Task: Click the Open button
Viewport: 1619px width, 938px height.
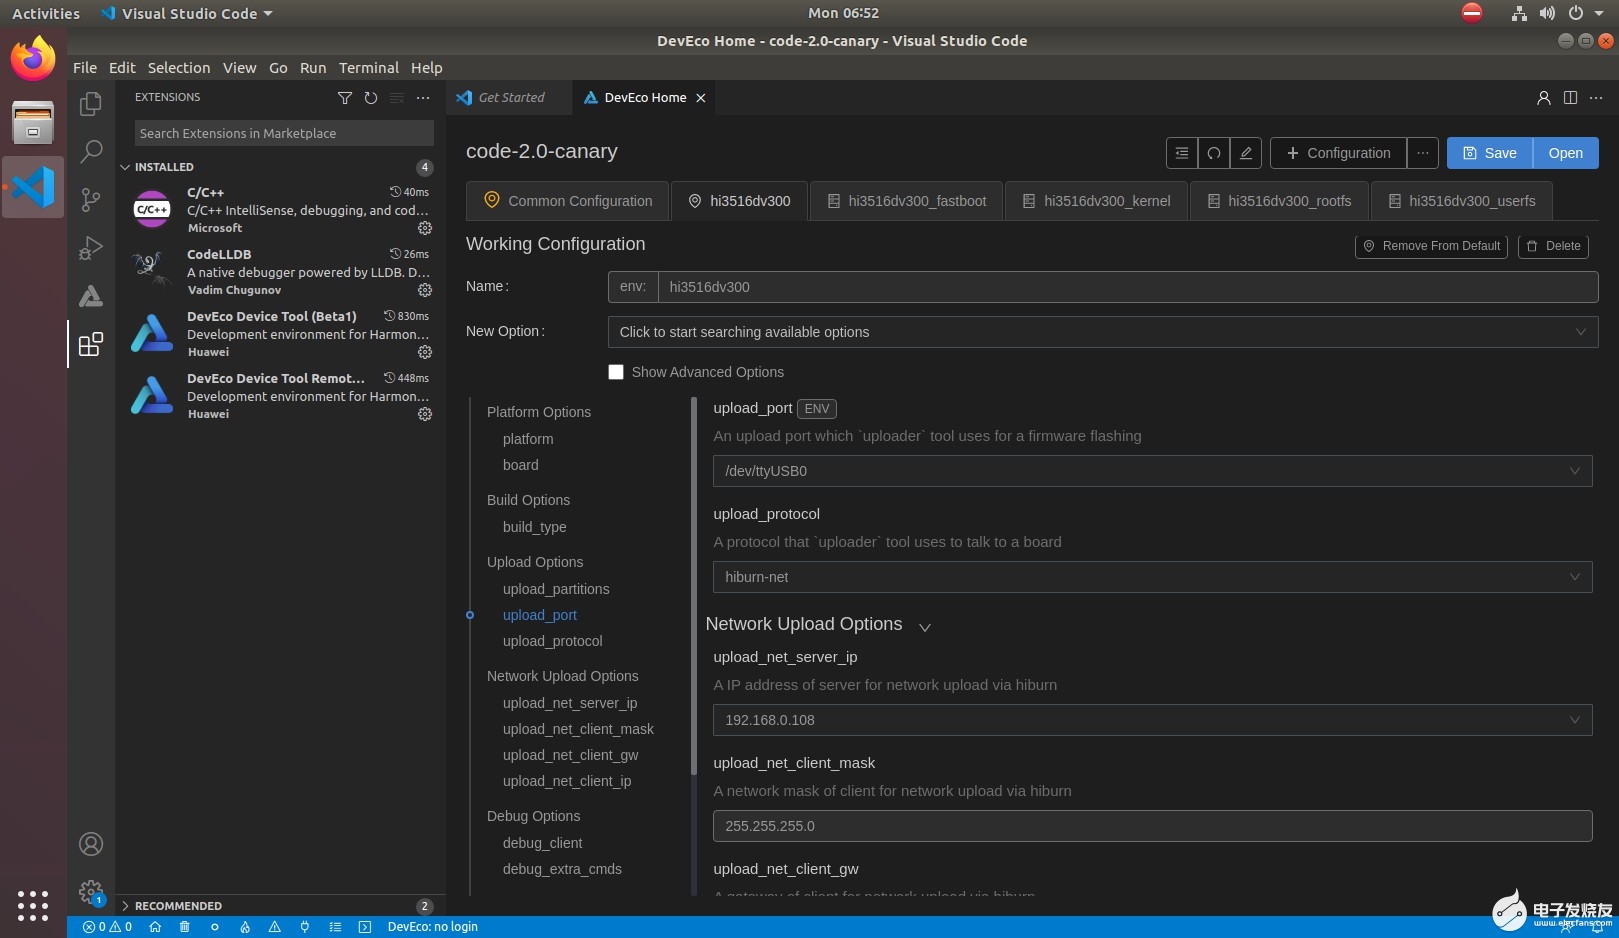Action: [1566, 153]
